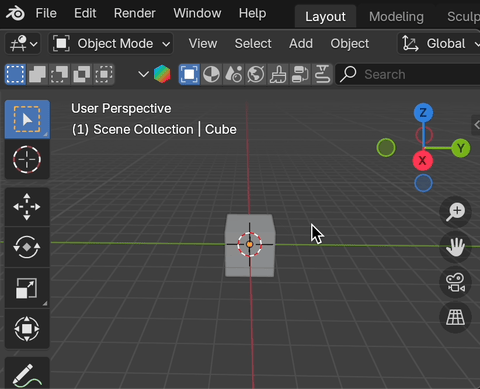Open the viewport View menu
The image size is (480, 389).
point(203,44)
